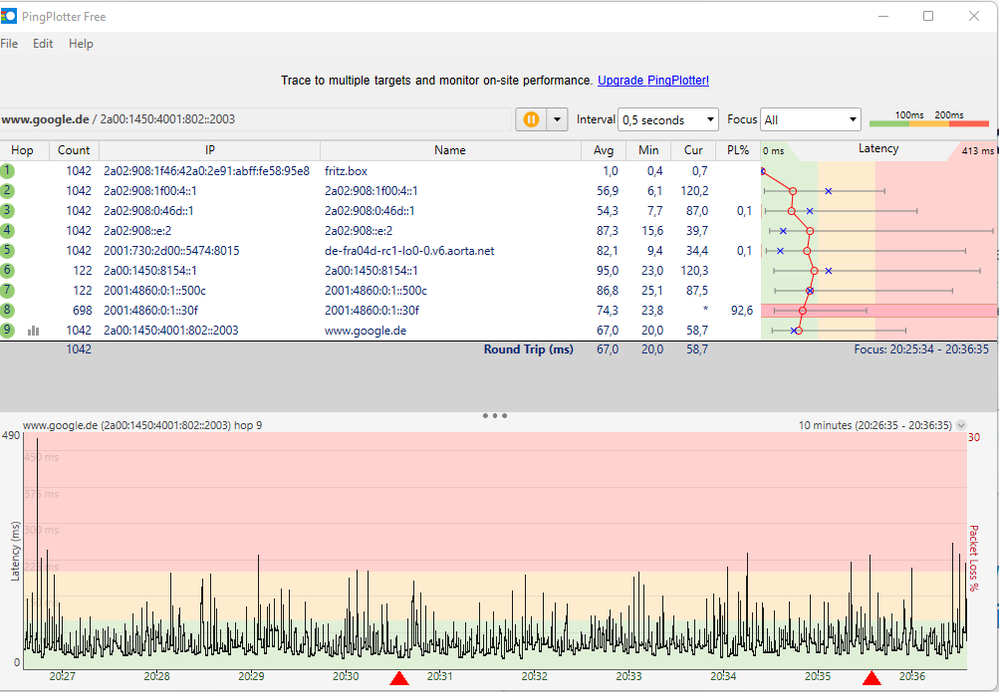Screen dimensions: 999x692
Task: Expand the Interval combo box
Action: [668, 120]
